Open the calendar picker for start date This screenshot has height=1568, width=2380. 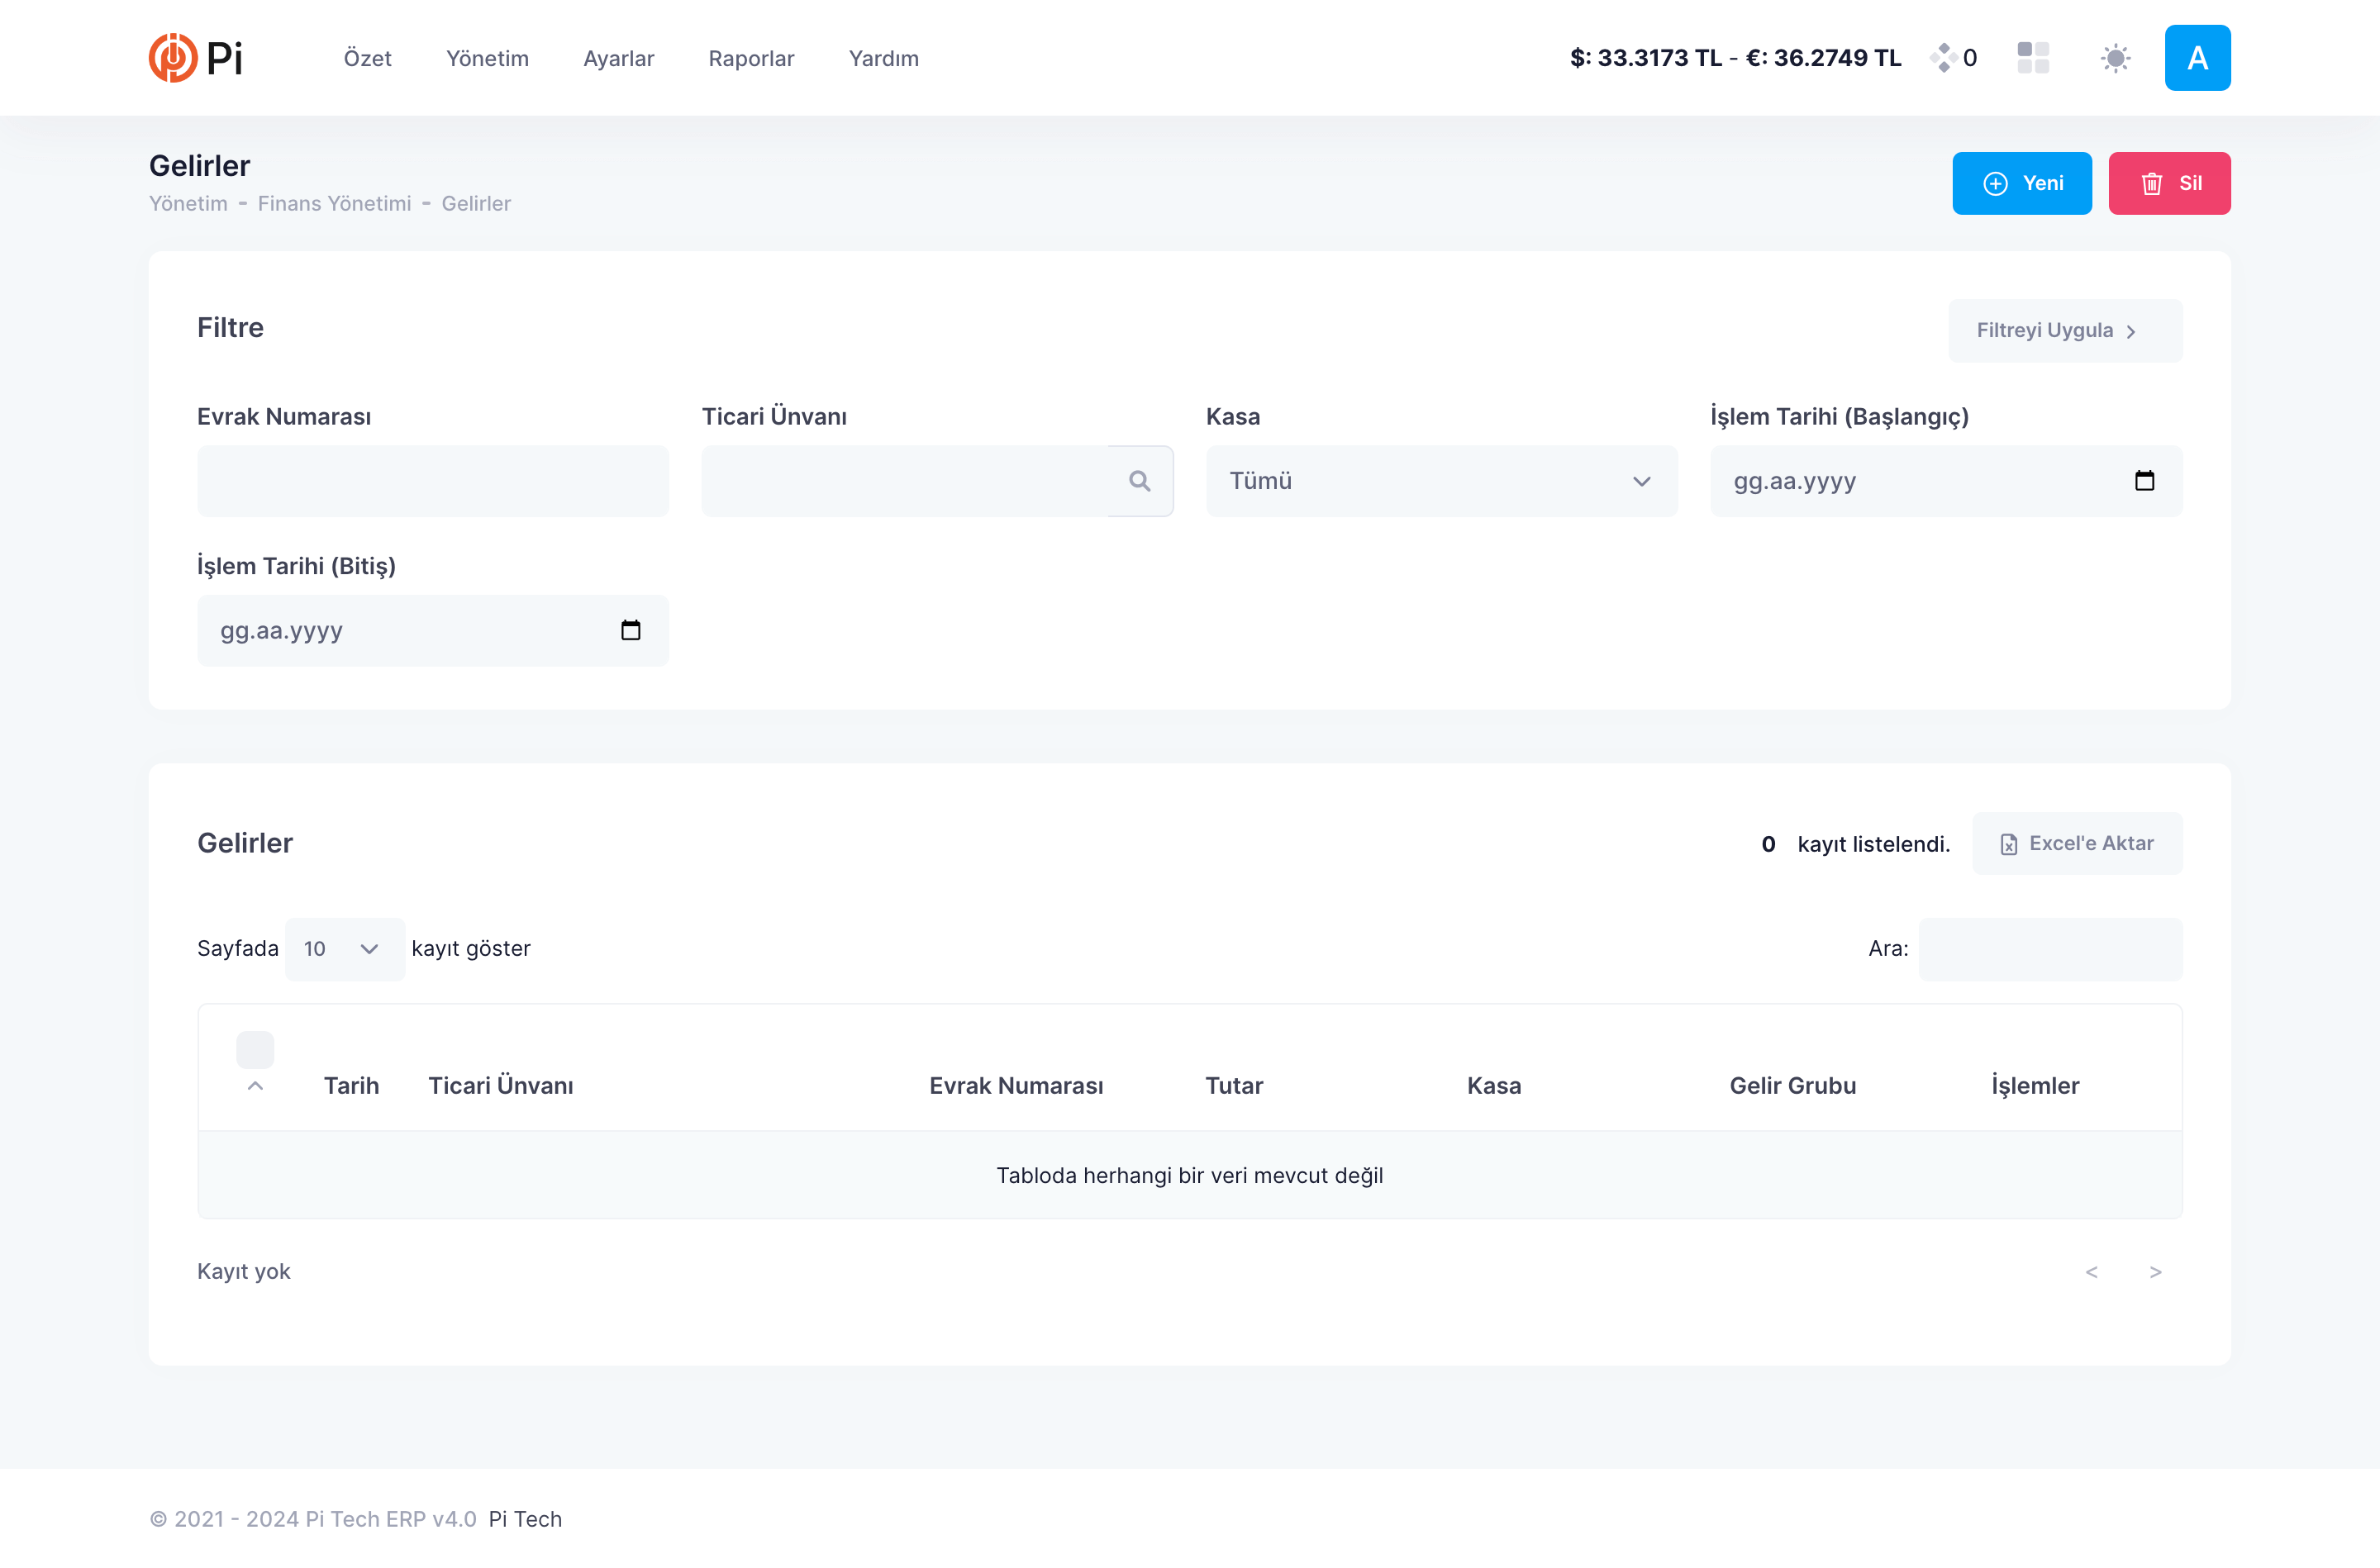pyautogui.click(x=2144, y=481)
